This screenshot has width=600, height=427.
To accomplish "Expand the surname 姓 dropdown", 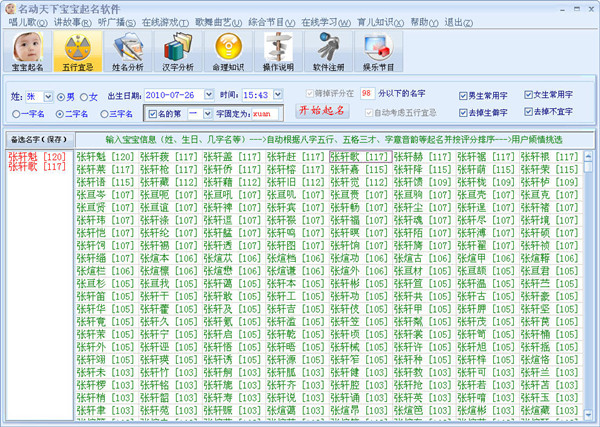I will point(47,96).
